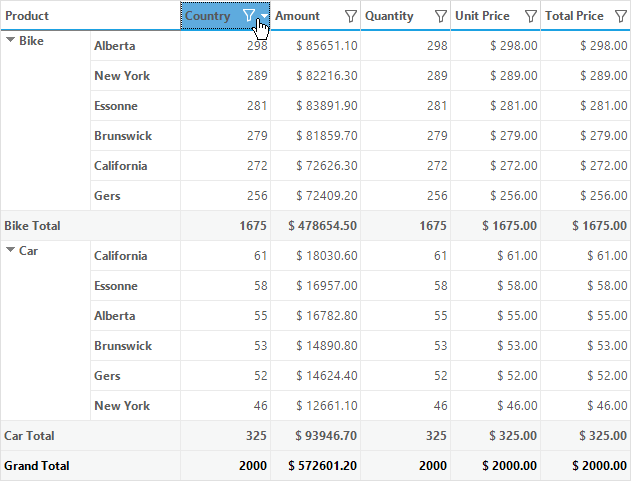Click the Car Total row label
Image resolution: width=631 pixels, height=481 pixels.
[29, 436]
